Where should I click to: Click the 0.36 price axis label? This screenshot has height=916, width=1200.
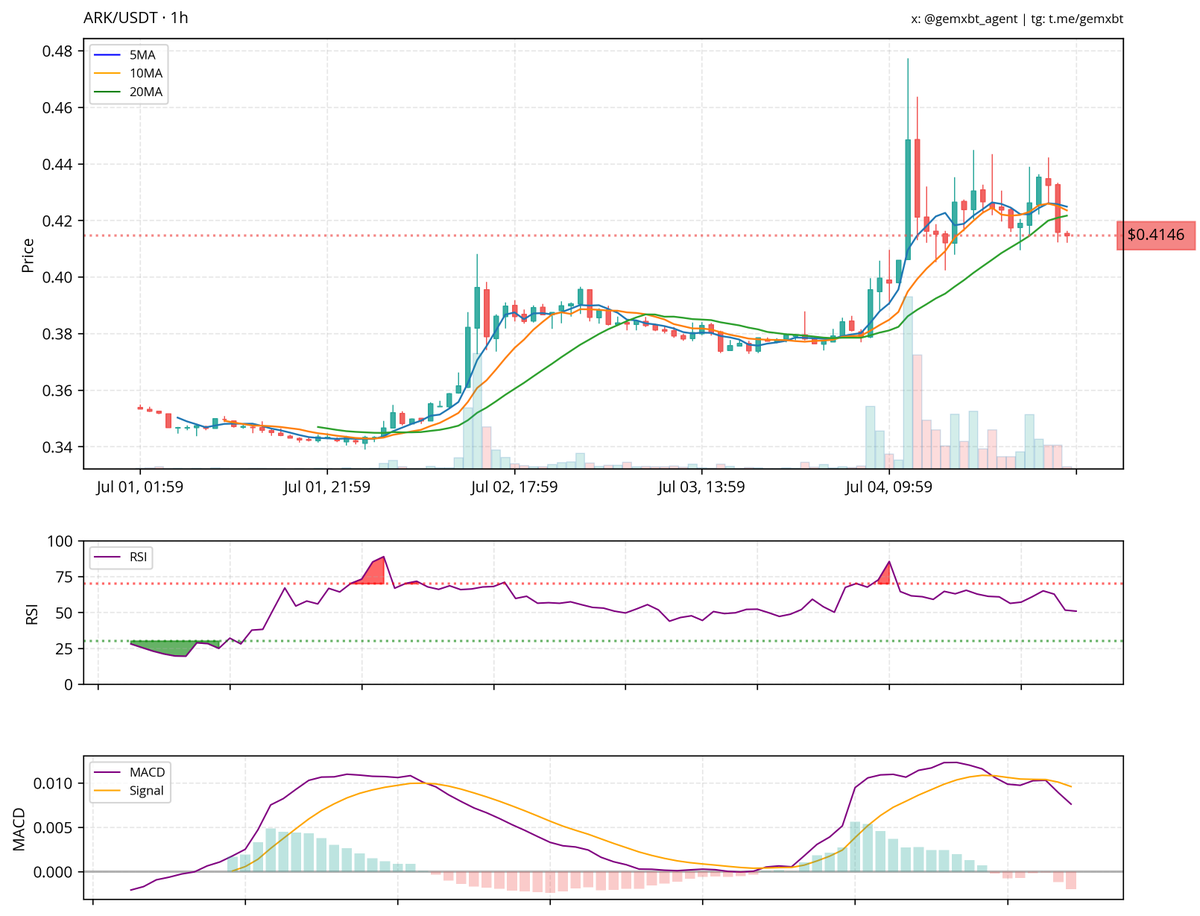tap(58, 390)
